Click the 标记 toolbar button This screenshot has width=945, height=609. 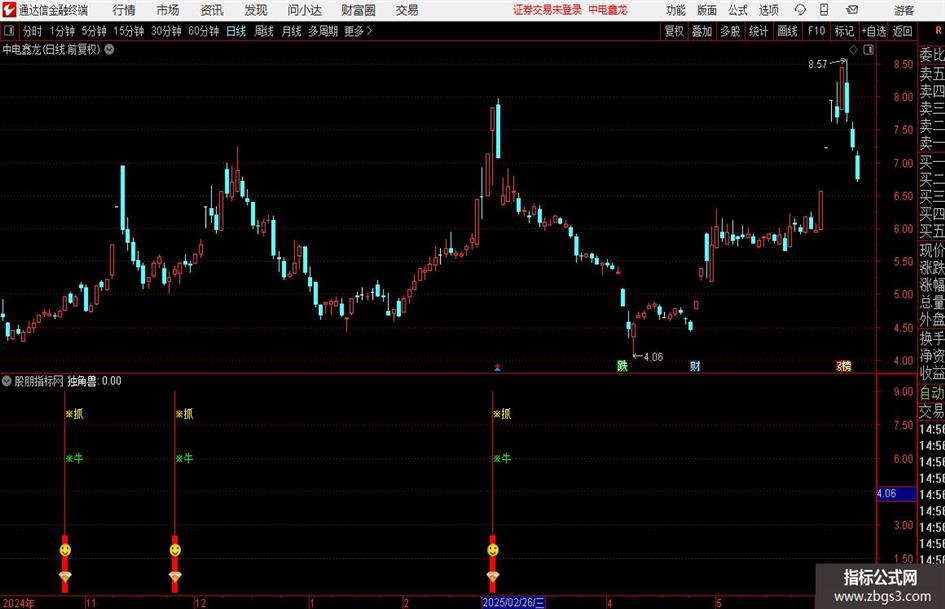[844, 31]
